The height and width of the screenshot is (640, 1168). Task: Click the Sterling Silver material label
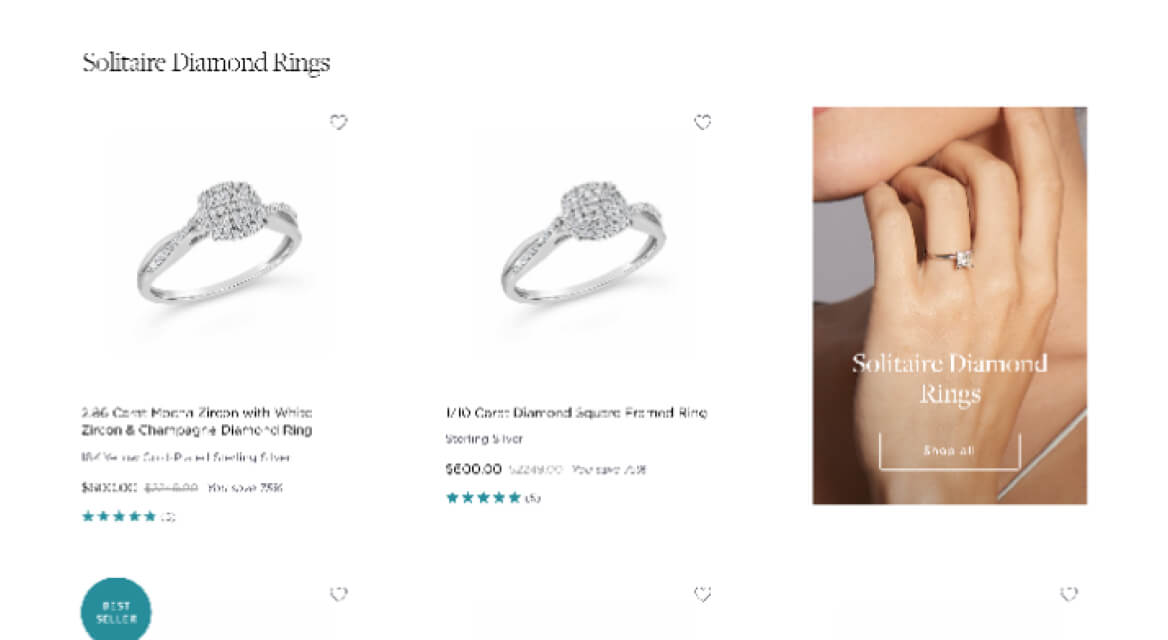484,439
